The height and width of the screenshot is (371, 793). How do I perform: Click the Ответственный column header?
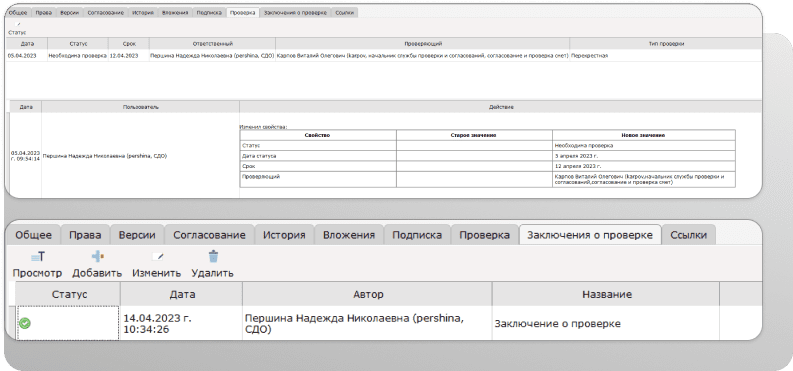[212, 44]
